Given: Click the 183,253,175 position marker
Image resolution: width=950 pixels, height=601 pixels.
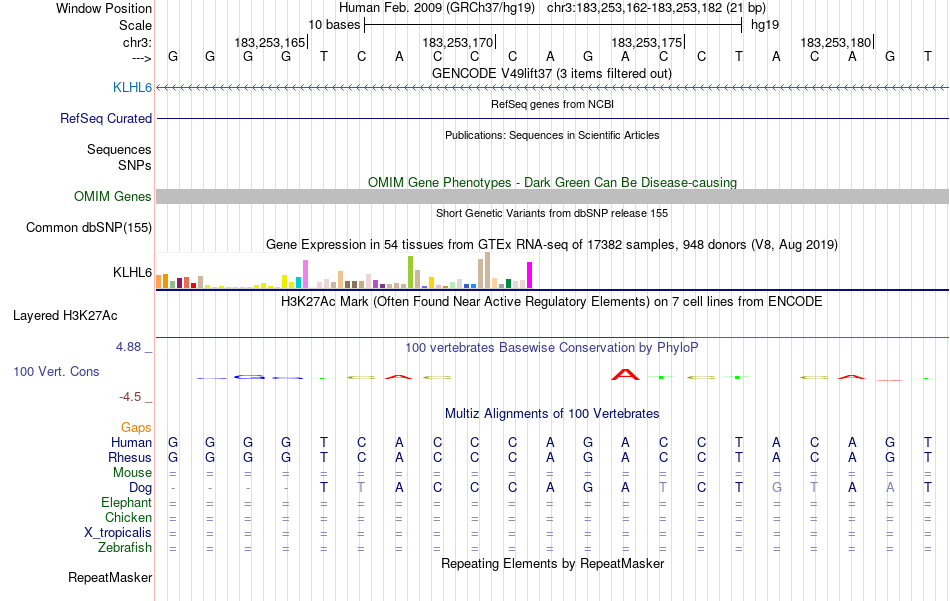Looking at the screenshot, I should (x=648, y=42).
